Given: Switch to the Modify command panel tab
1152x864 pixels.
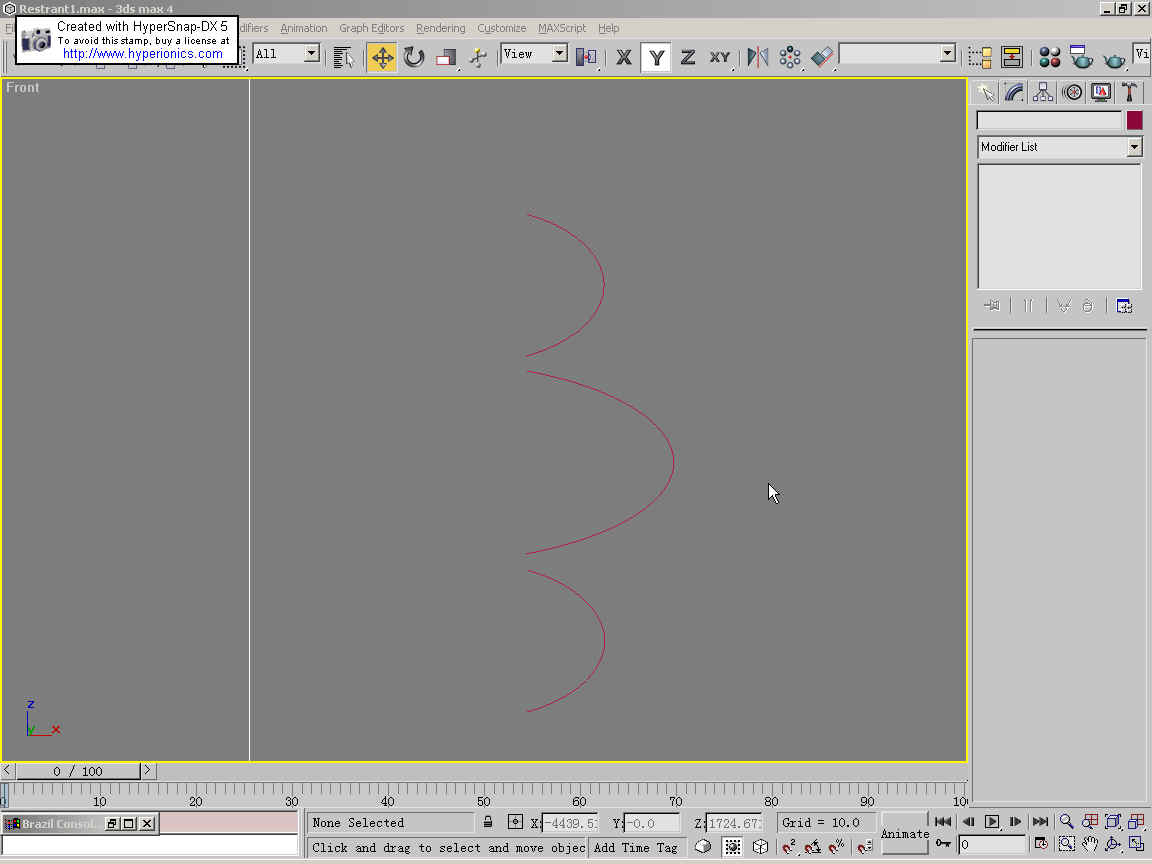Looking at the screenshot, I should [x=1014, y=93].
